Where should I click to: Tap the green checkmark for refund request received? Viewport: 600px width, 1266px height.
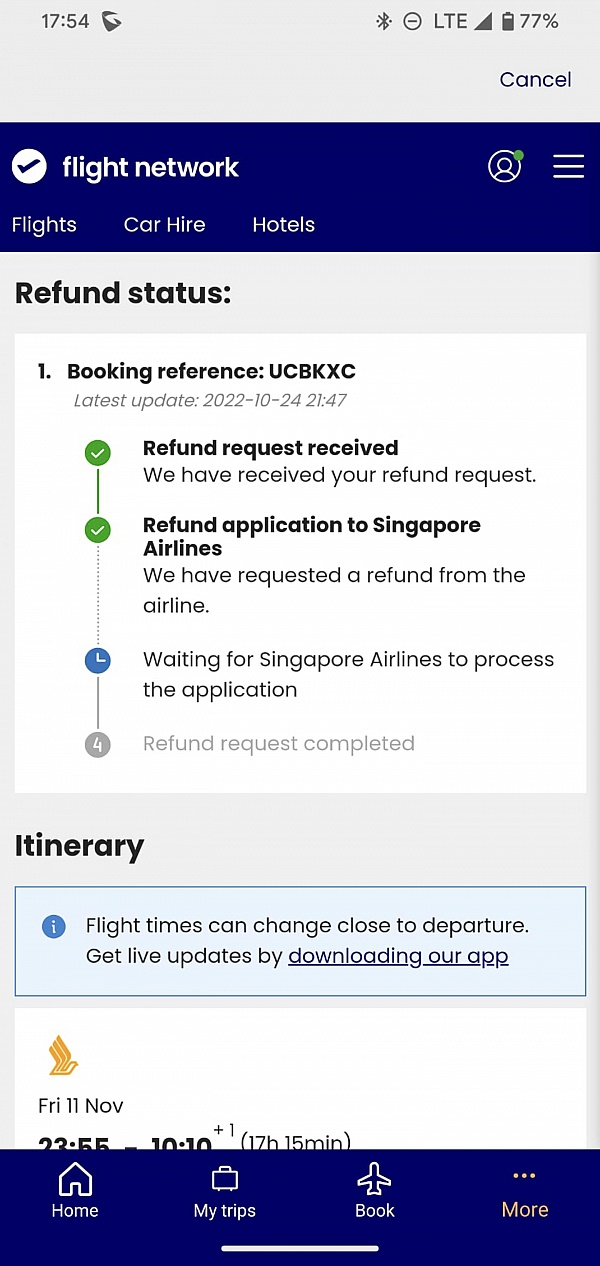(97, 452)
